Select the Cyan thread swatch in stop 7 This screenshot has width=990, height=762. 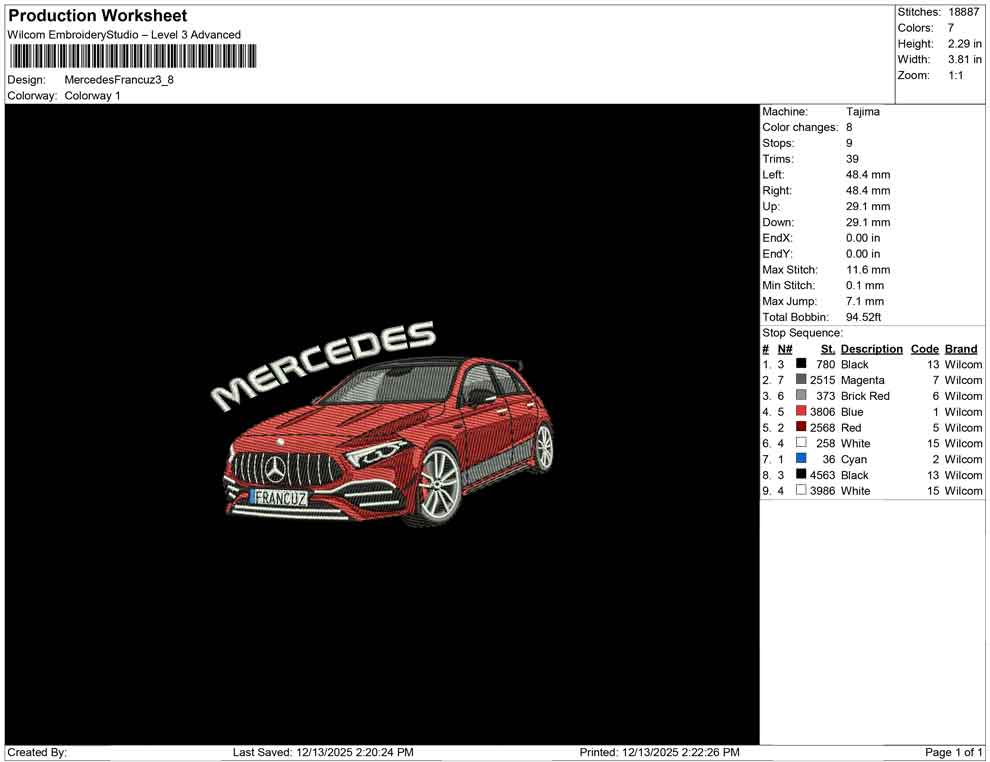click(799, 459)
